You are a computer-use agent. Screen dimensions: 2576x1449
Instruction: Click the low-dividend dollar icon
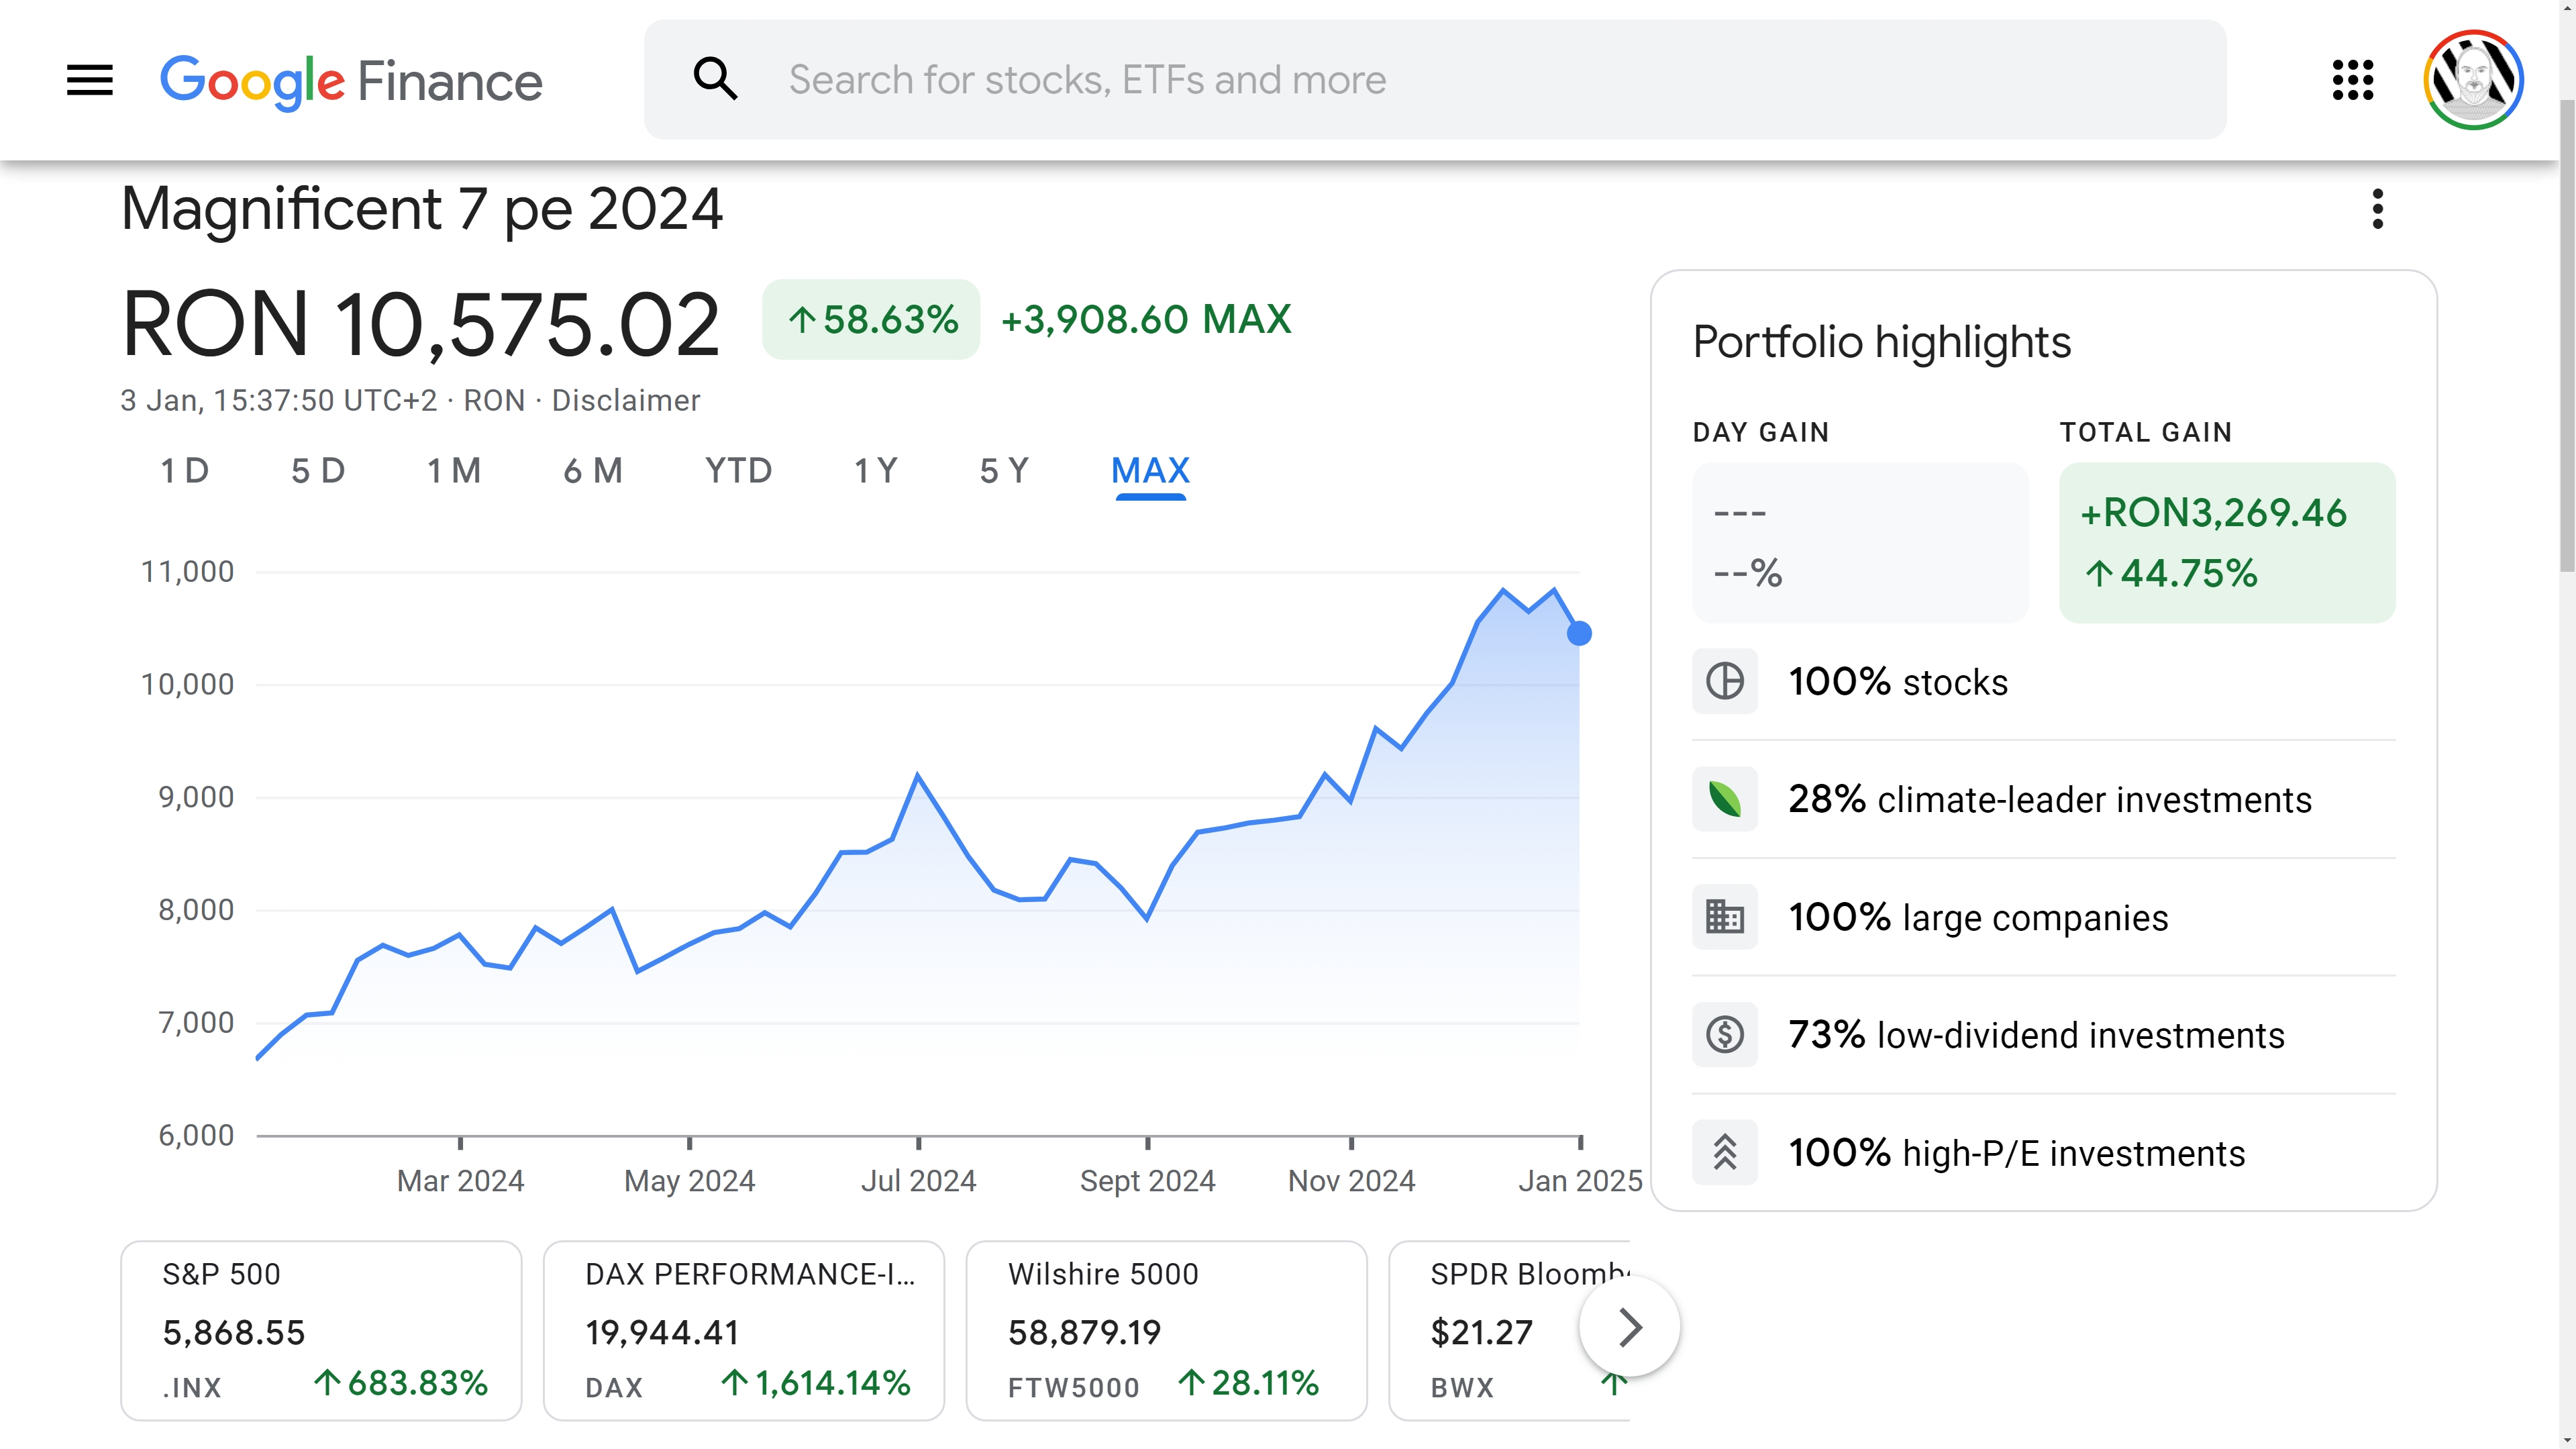(1724, 1035)
